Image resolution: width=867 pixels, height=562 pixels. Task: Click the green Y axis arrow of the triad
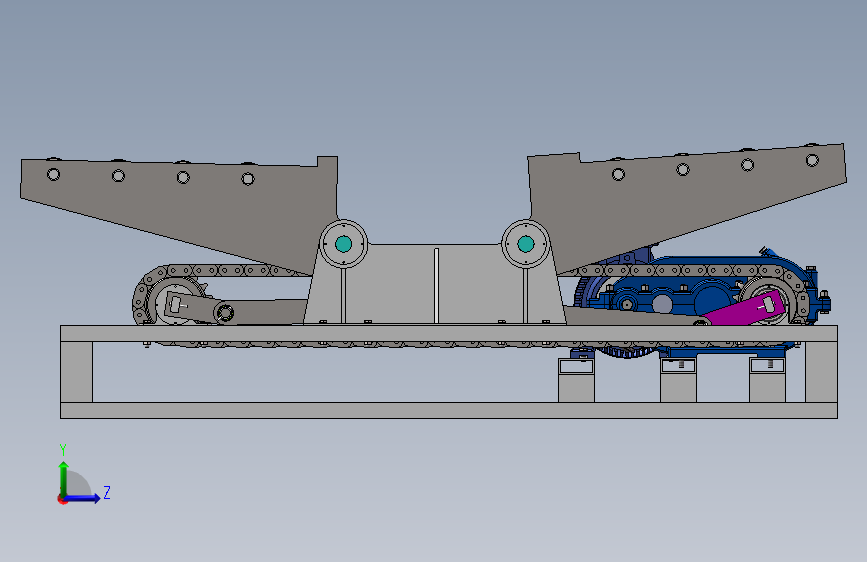64,478
